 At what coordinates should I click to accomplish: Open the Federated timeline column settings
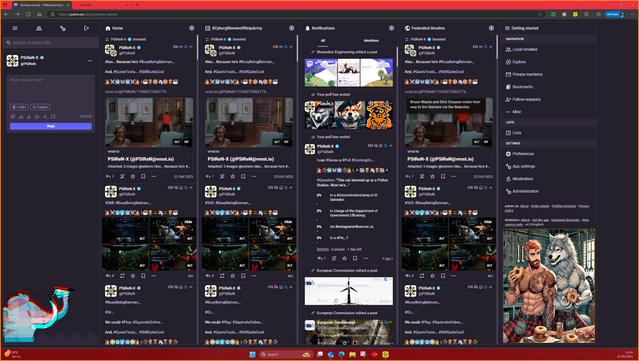(491, 28)
